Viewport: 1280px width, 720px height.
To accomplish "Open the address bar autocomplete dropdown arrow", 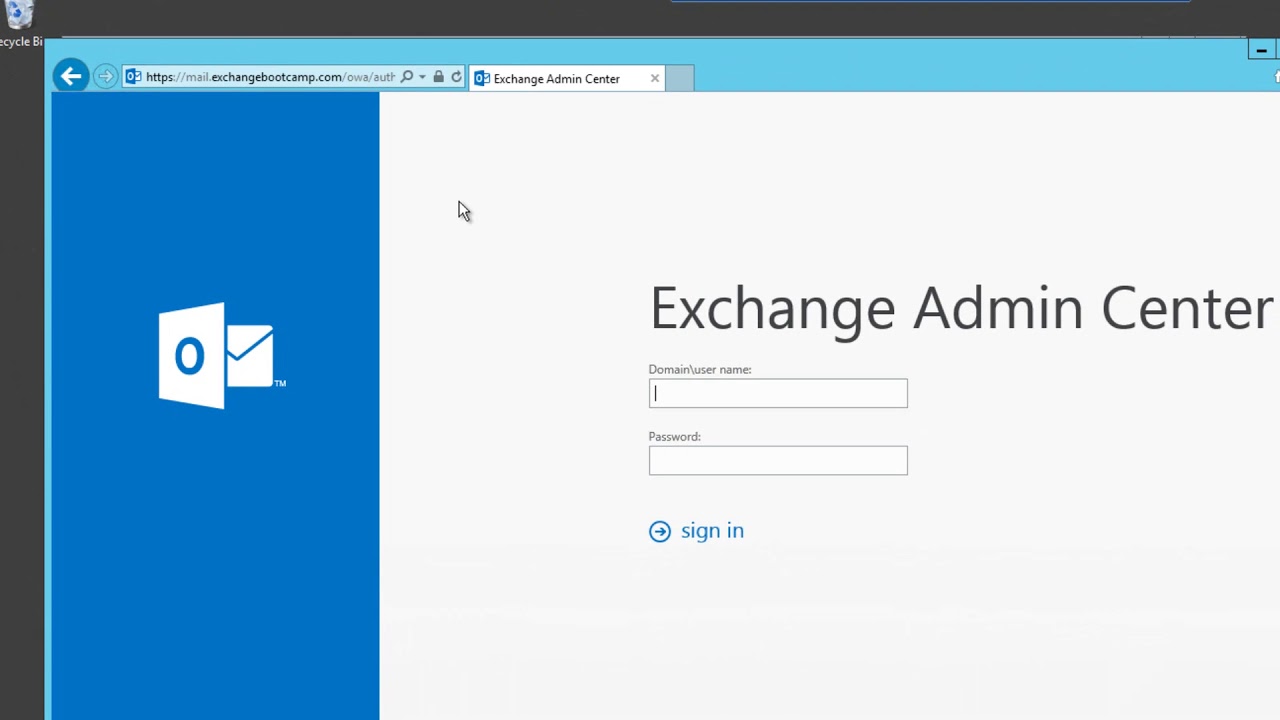I will [x=422, y=77].
